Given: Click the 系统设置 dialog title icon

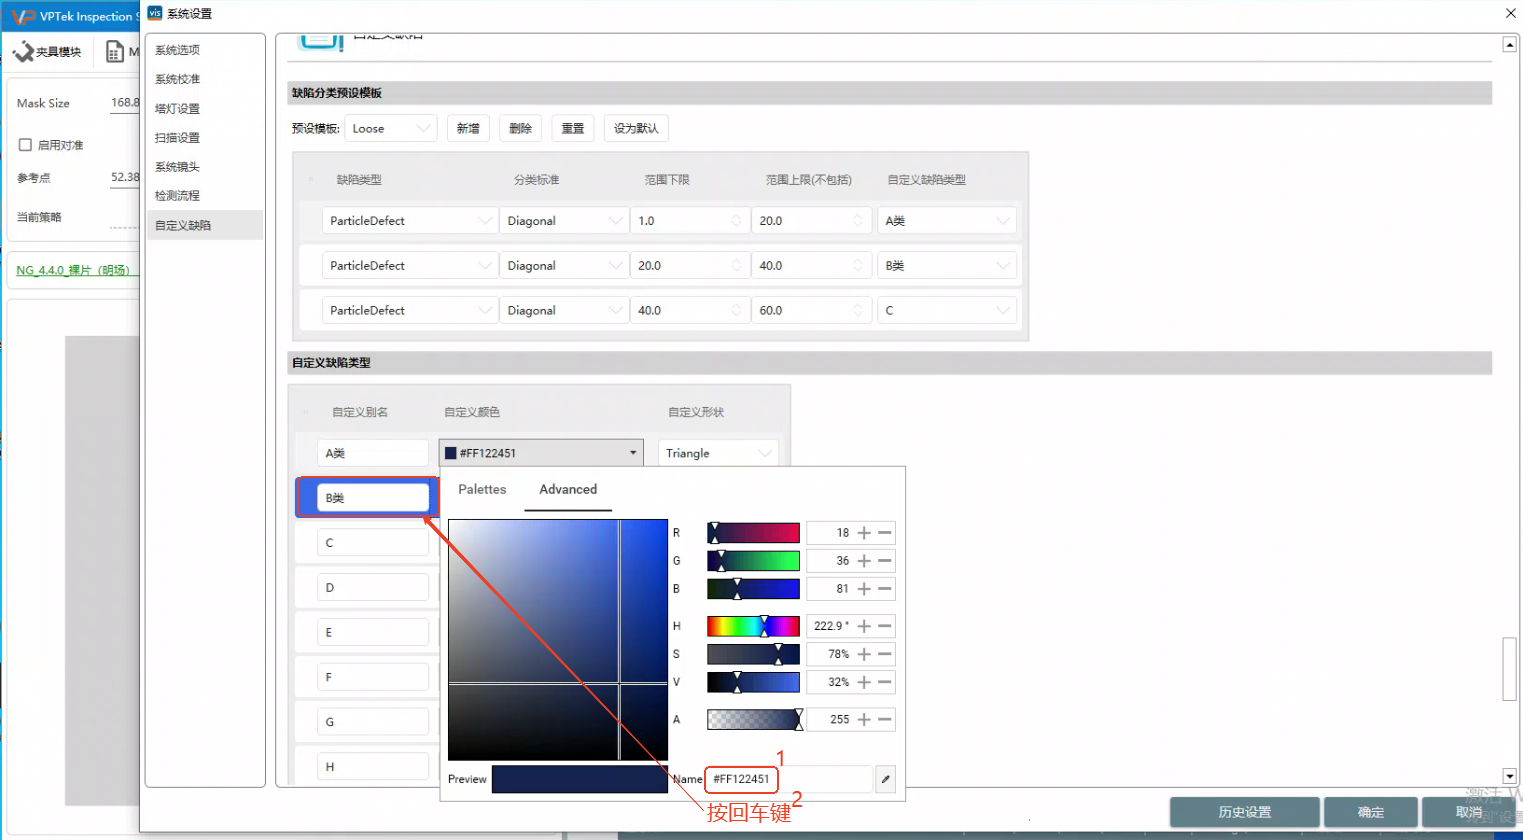Looking at the screenshot, I should [155, 13].
